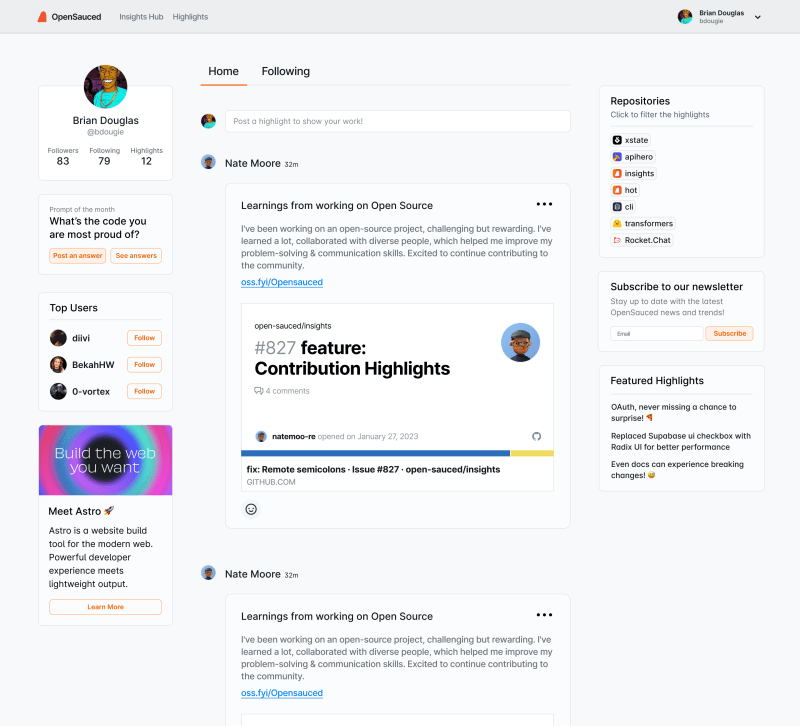Click the Email newsletter input field

coord(657,334)
